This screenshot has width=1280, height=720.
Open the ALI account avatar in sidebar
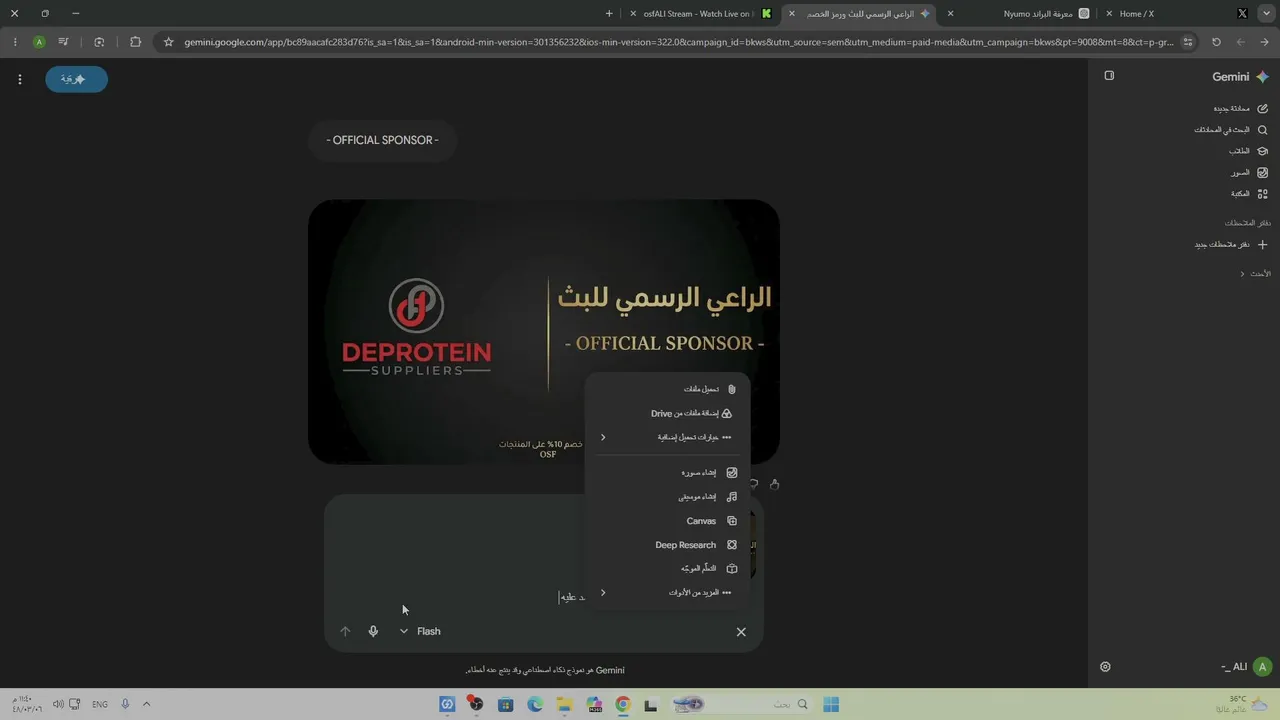[x=1262, y=667]
